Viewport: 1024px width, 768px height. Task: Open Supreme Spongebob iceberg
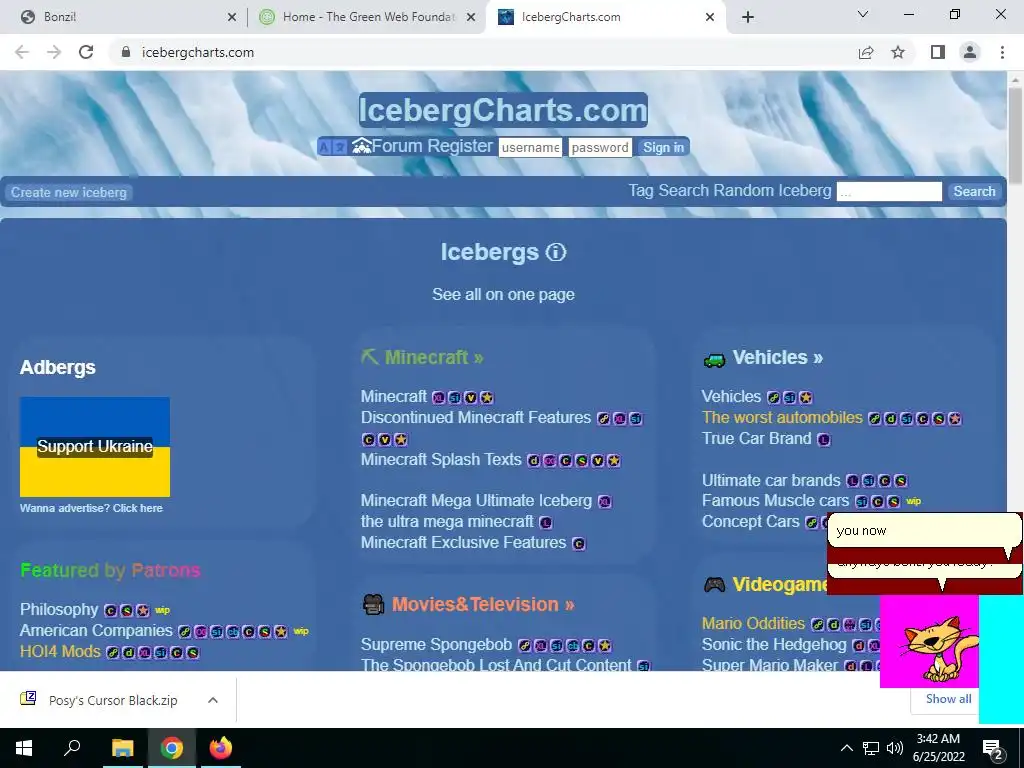436,645
